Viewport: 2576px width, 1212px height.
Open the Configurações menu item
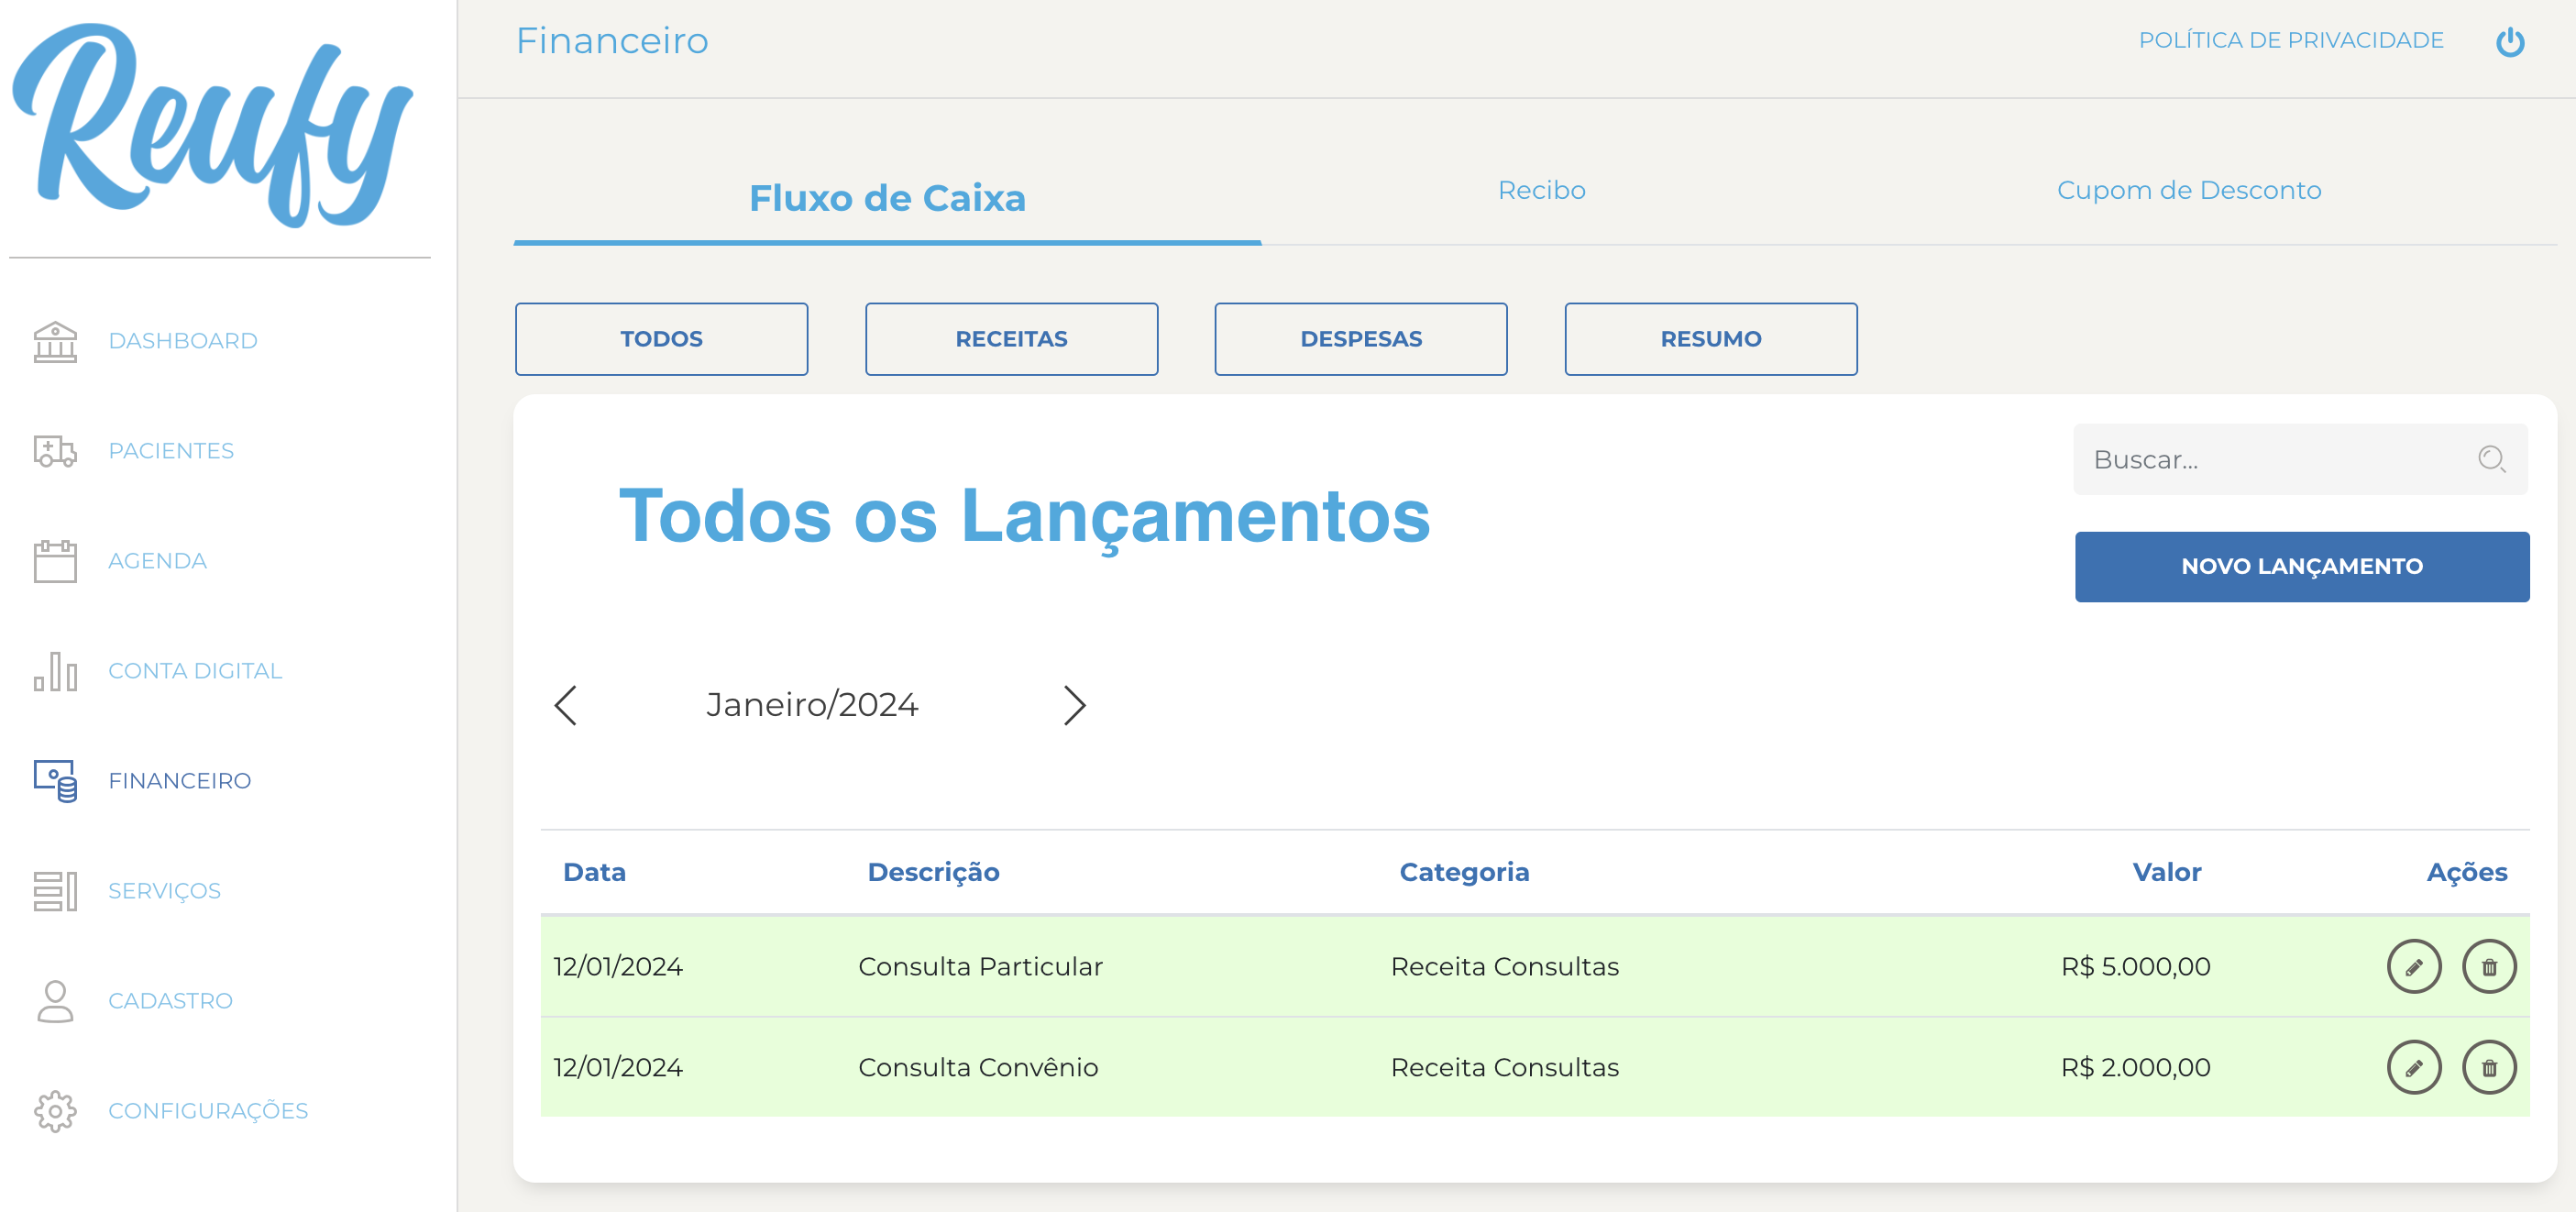click(208, 1111)
